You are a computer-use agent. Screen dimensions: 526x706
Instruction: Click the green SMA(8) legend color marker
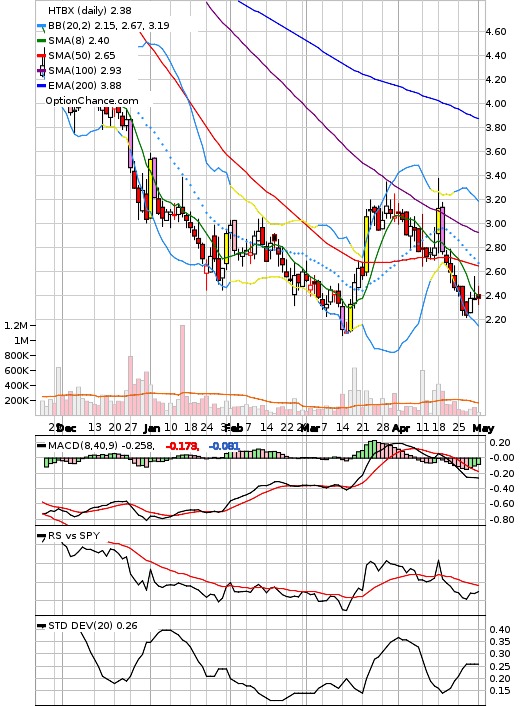(42, 41)
